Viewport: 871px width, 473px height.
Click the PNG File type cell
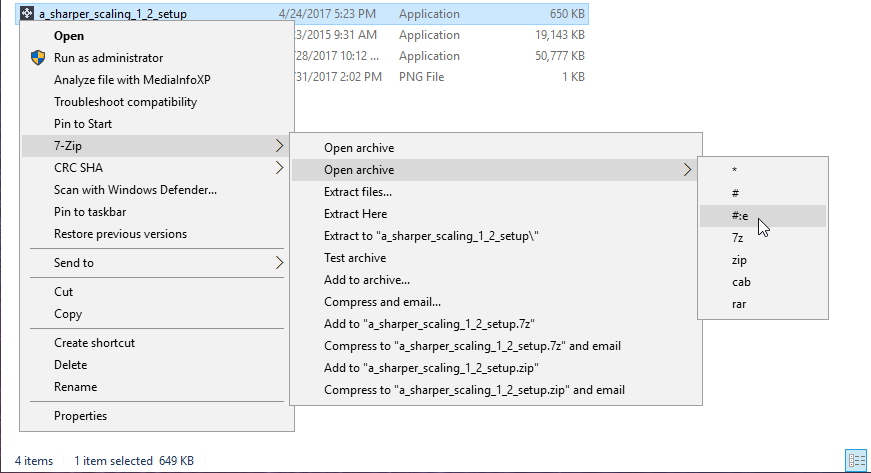click(422, 77)
